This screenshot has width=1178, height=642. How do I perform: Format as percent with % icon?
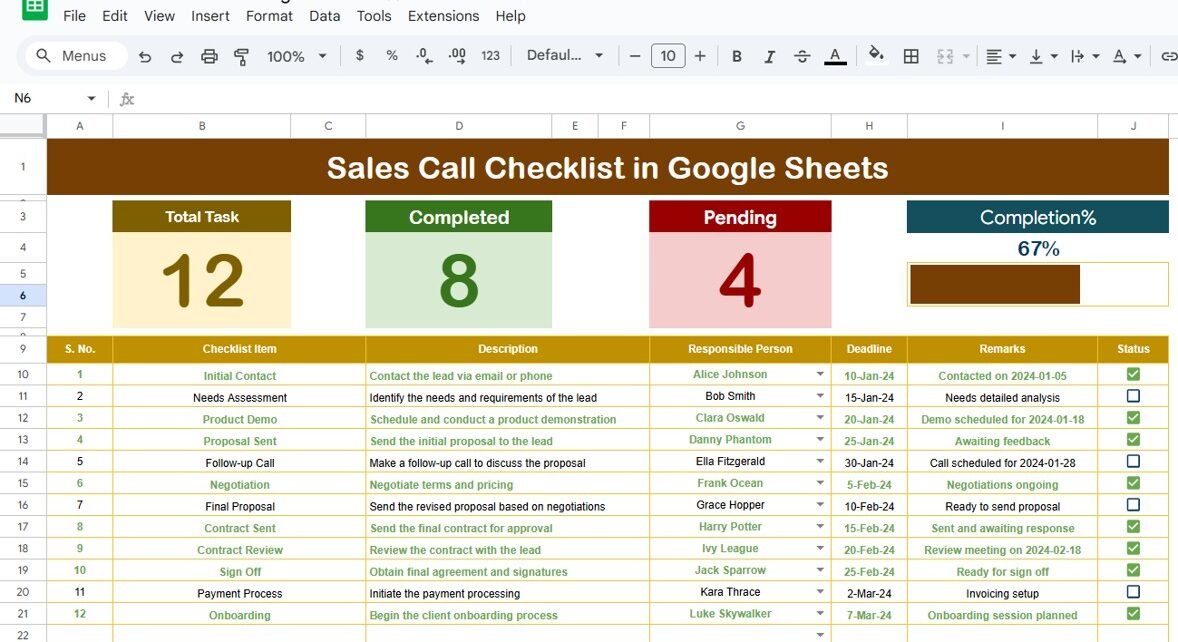tap(391, 56)
